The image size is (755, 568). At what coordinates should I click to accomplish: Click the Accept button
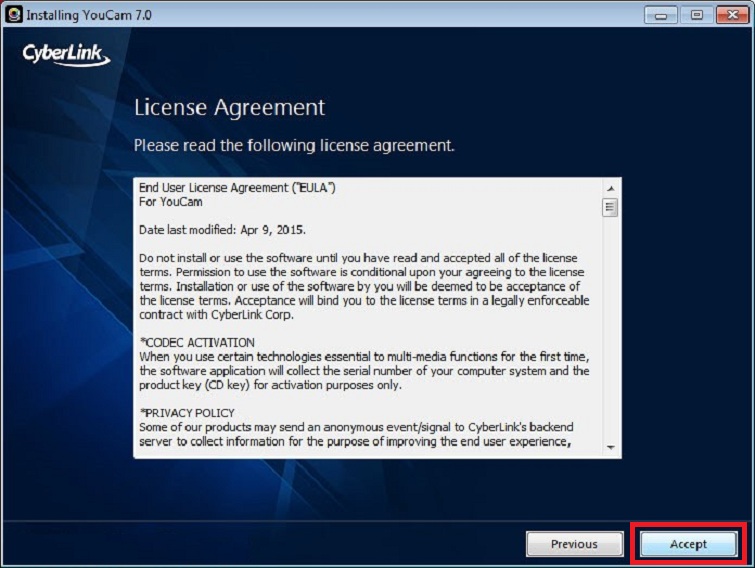pos(688,544)
